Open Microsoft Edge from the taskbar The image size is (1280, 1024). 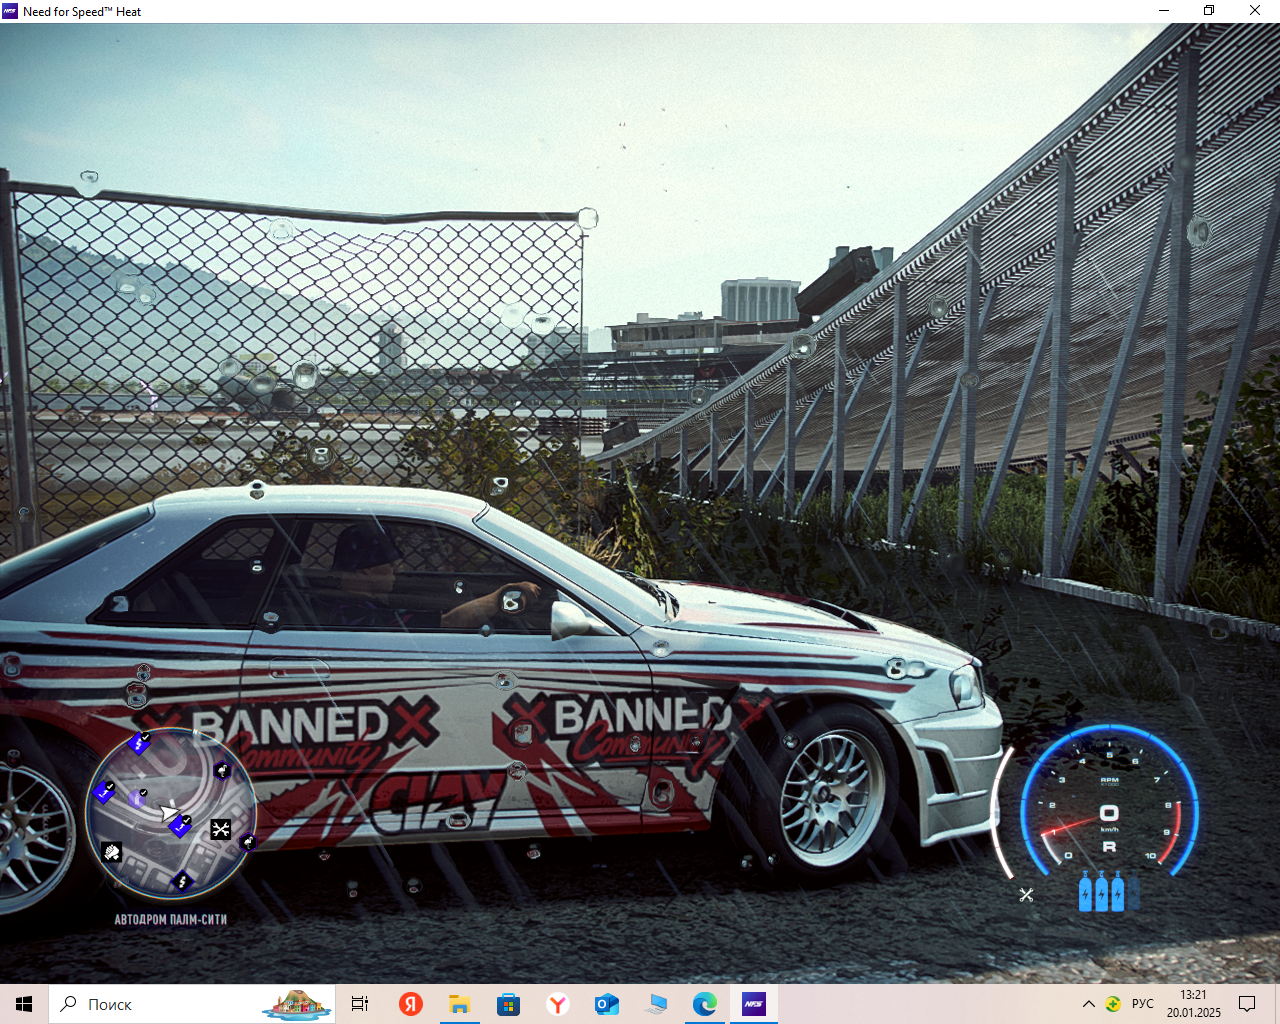[705, 1004]
